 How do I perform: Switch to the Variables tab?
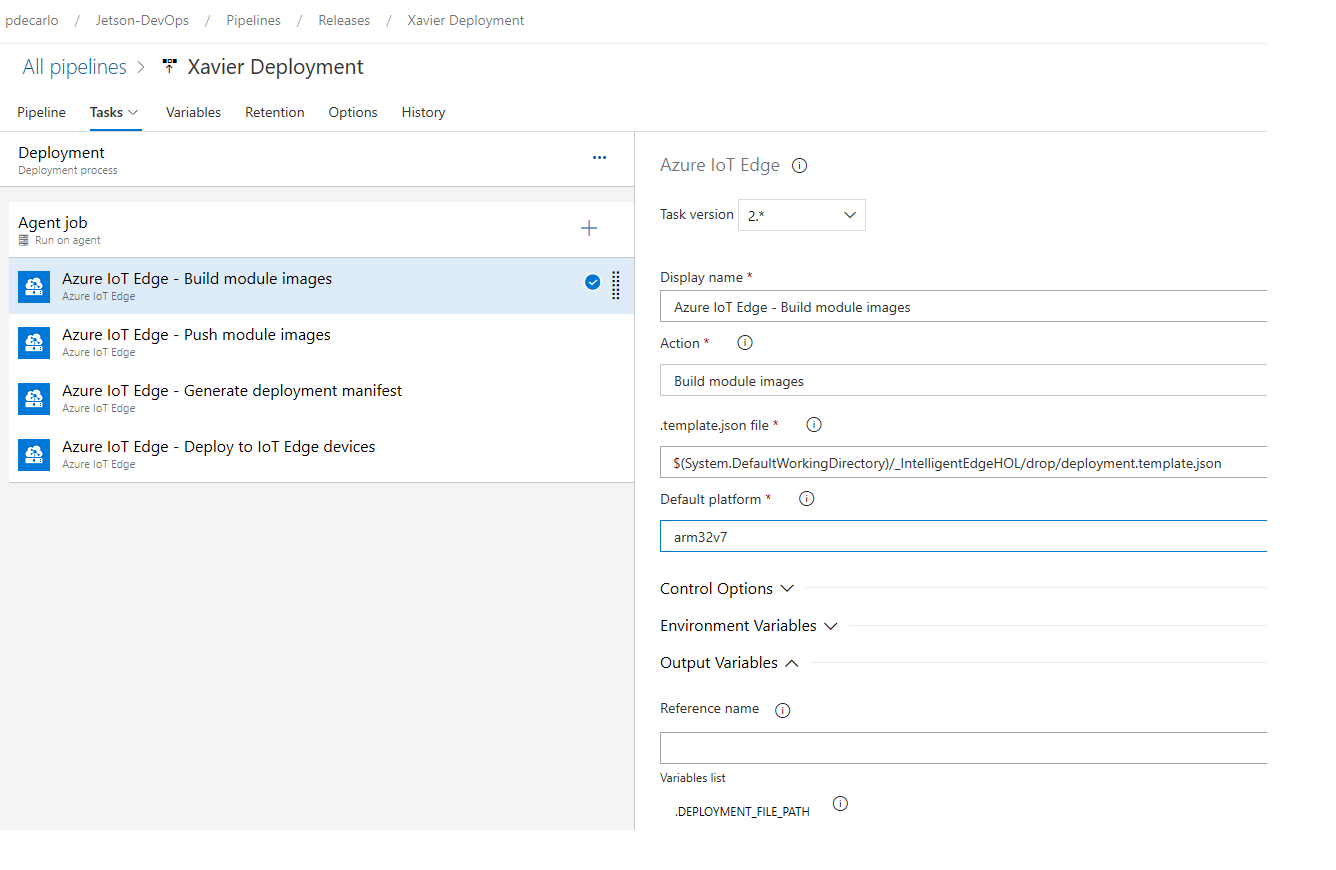(193, 112)
